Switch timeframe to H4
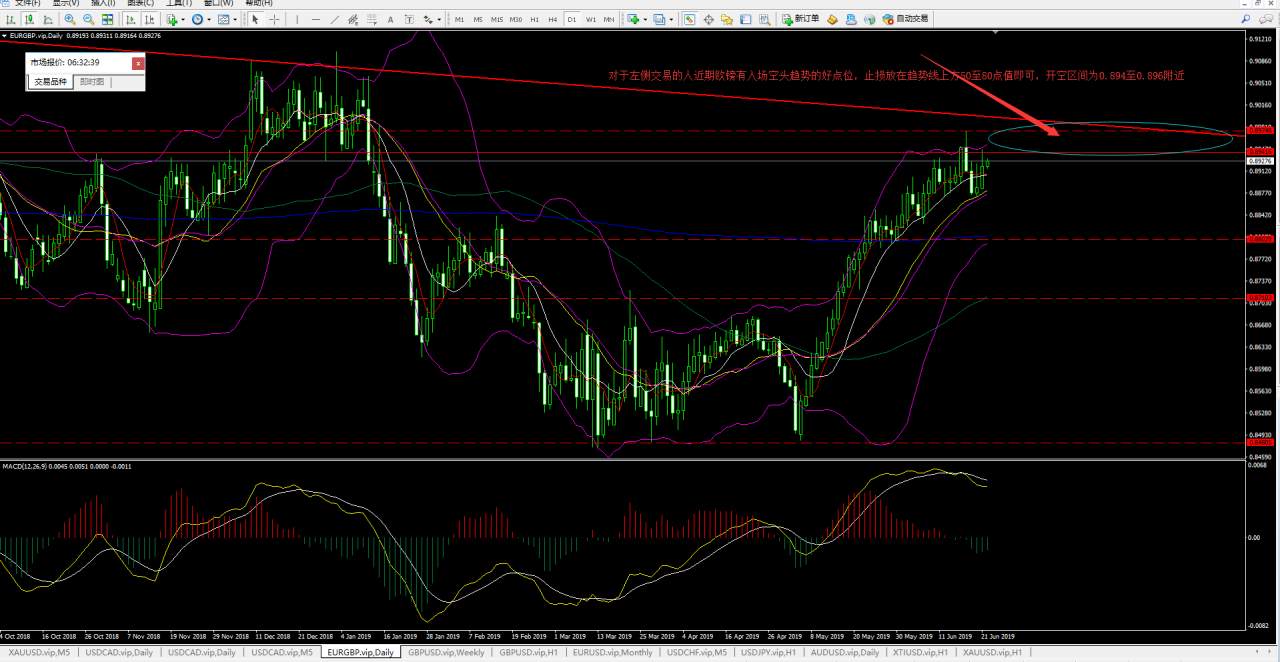 point(552,19)
